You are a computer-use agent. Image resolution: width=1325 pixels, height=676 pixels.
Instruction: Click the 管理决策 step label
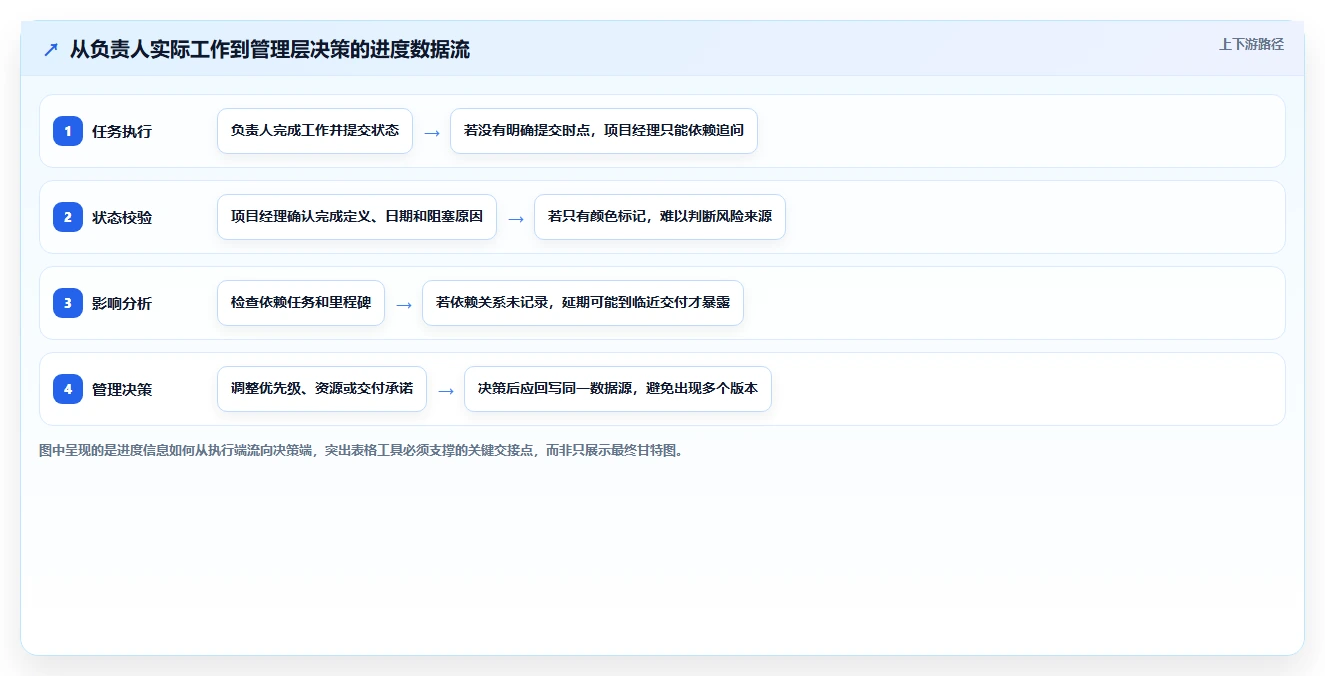coord(122,389)
